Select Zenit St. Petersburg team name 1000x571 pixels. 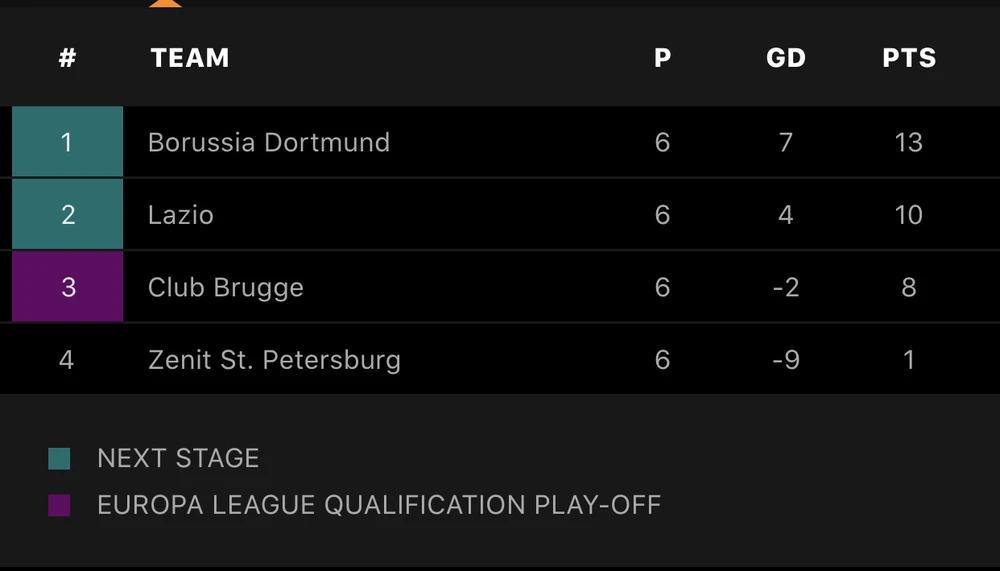click(x=274, y=359)
